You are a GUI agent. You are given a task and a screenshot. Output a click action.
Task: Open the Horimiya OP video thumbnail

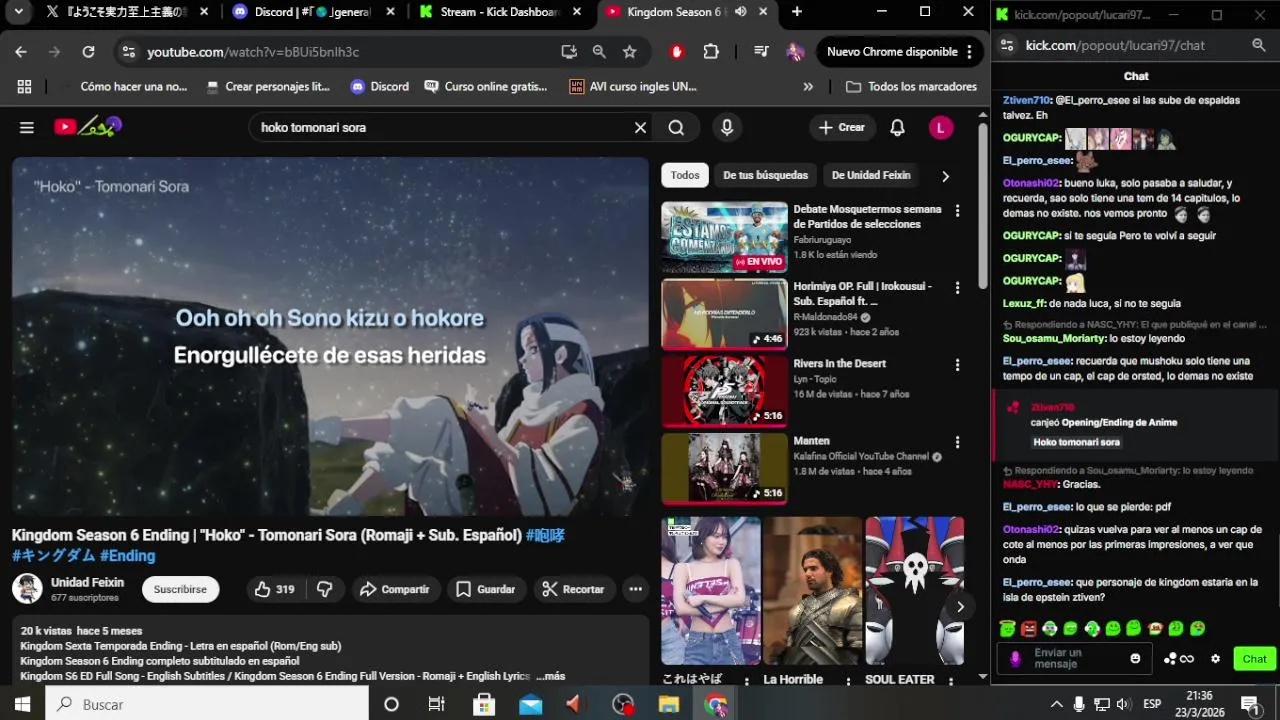tap(724, 314)
